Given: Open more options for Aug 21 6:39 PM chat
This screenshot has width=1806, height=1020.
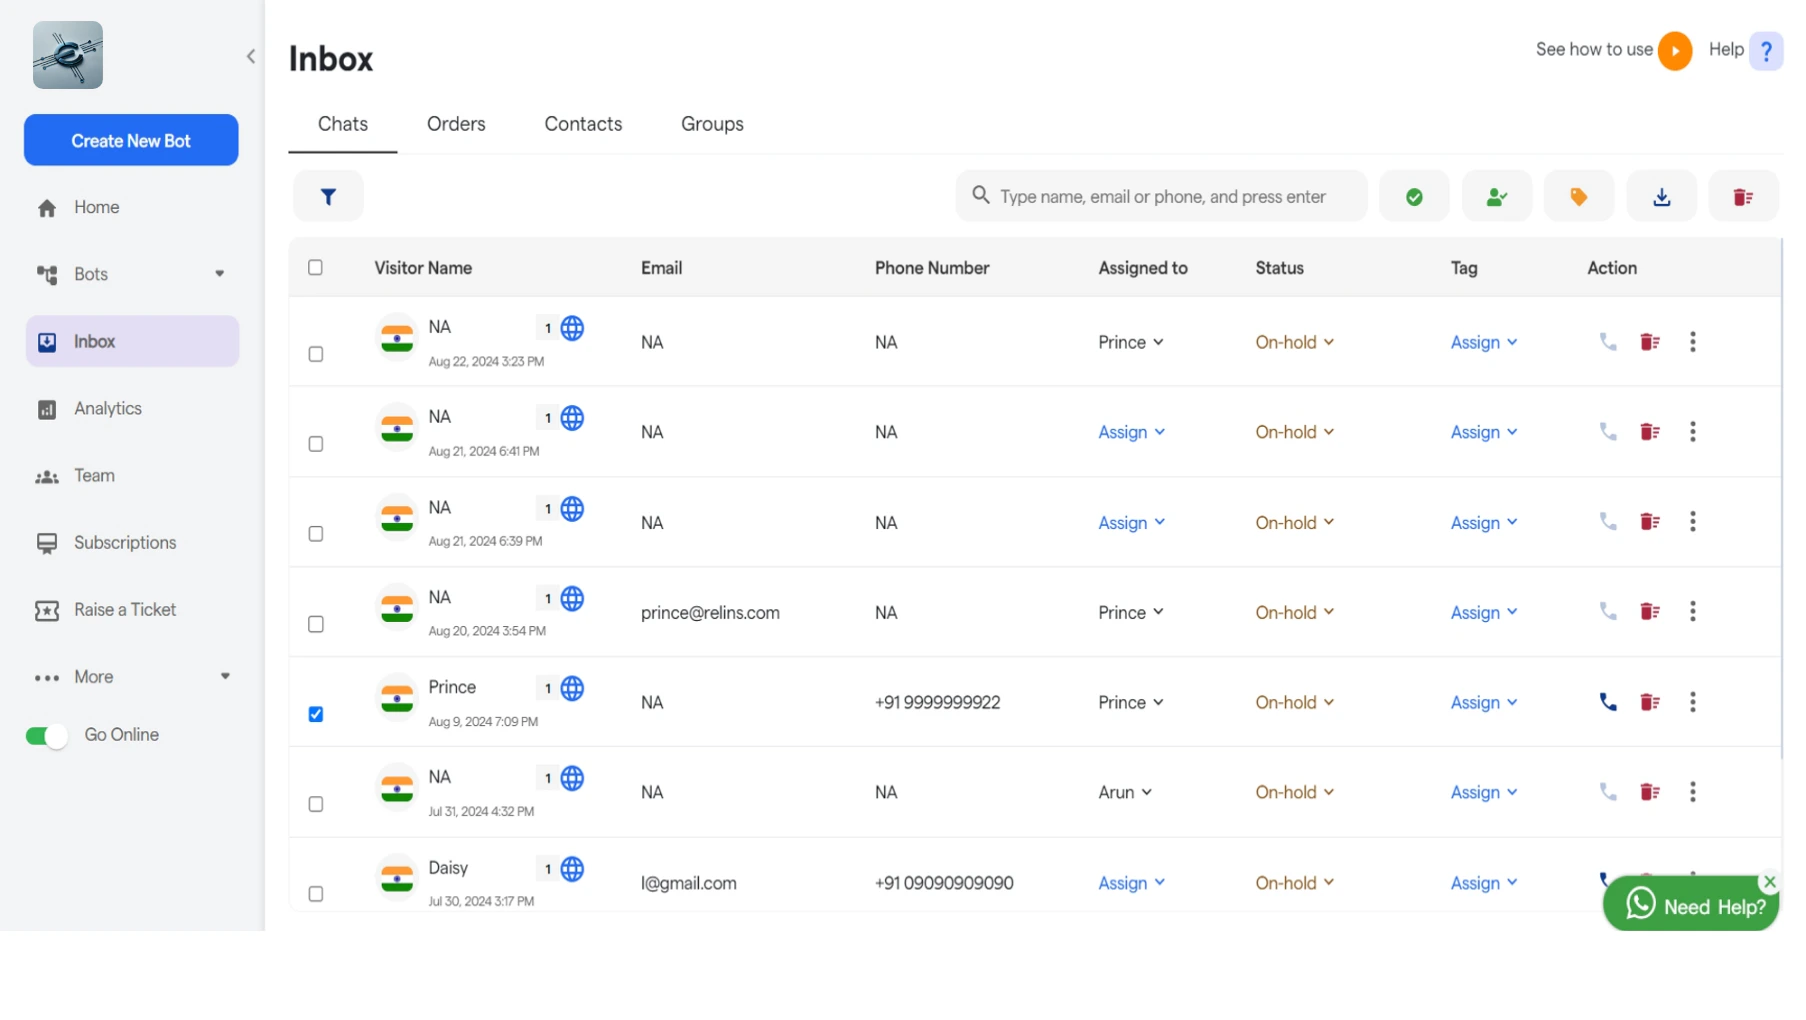Looking at the screenshot, I should pyautogui.click(x=1693, y=522).
